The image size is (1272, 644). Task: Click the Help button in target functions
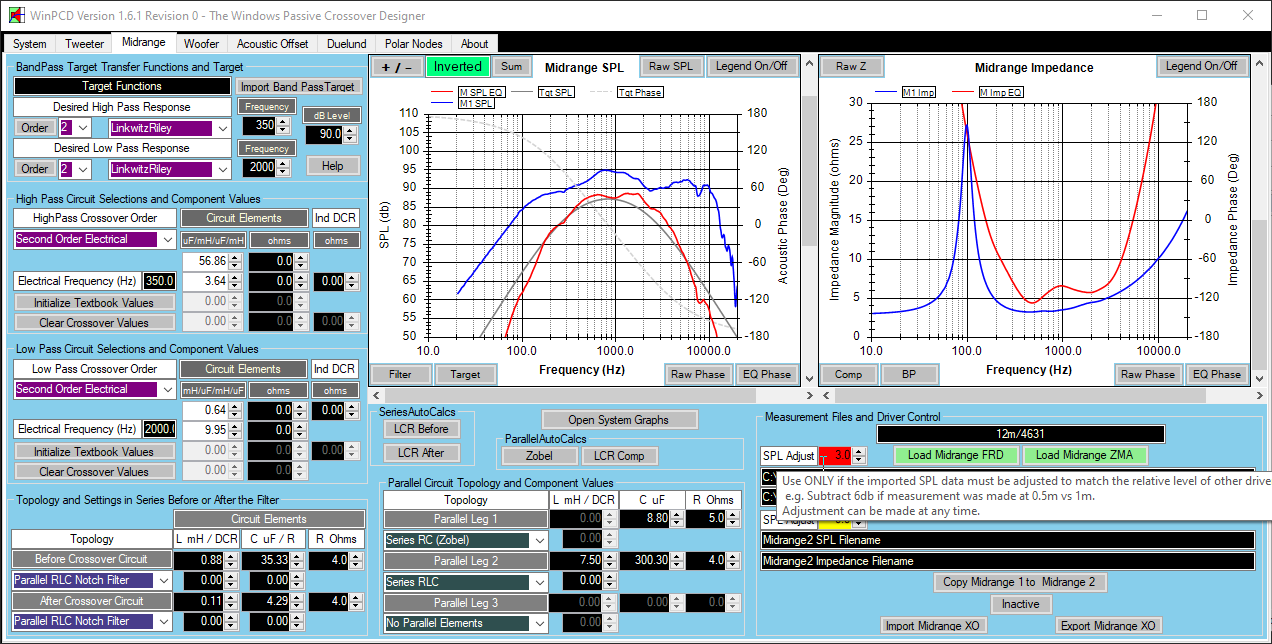click(x=332, y=166)
